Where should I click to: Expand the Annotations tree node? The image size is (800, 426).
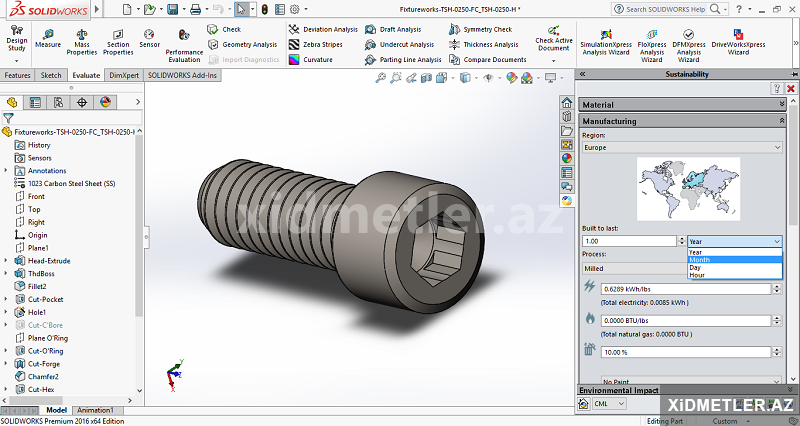click(x=7, y=170)
